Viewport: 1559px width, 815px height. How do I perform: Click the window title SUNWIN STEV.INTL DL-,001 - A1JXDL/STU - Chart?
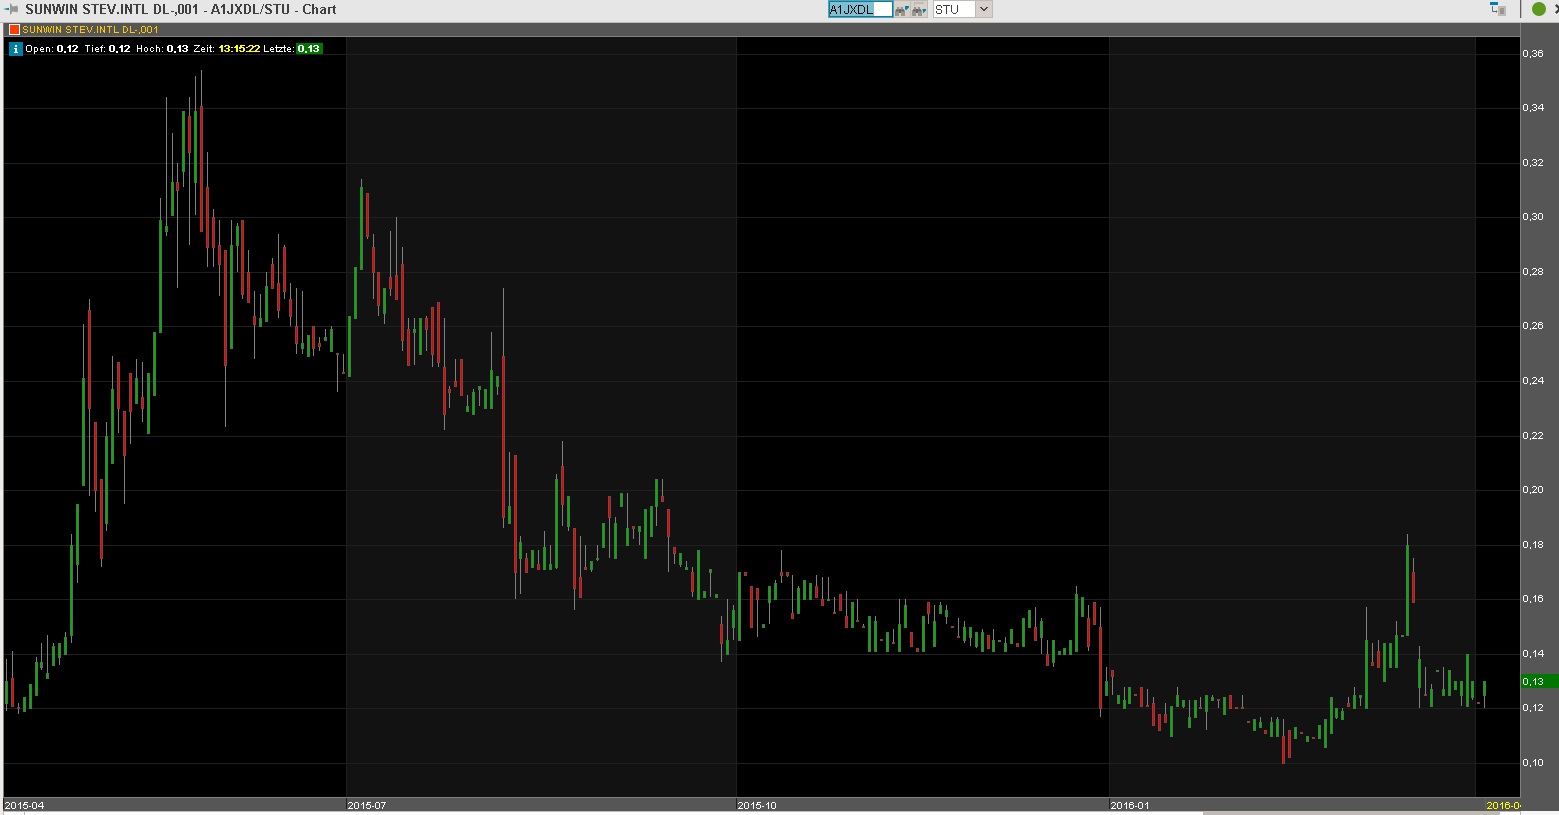point(181,9)
